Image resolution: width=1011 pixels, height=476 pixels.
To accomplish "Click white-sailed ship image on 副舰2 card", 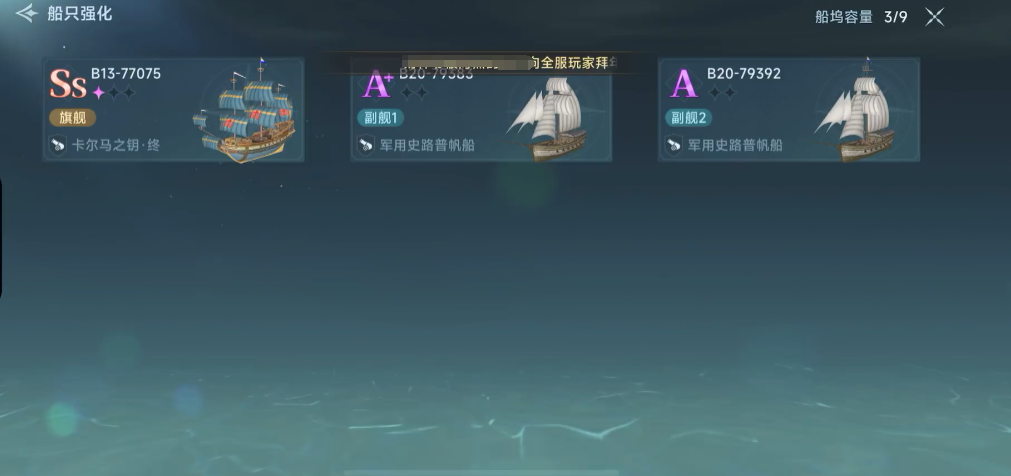I will 856,111.
